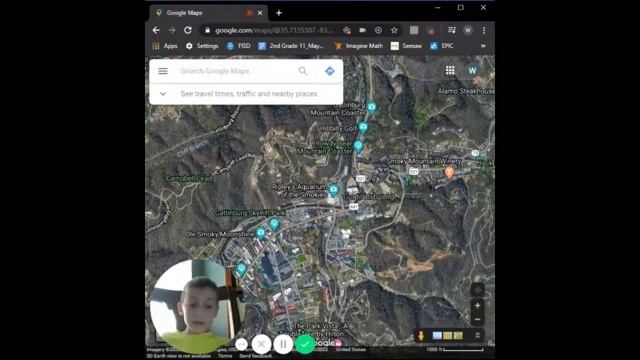Go back in the browser
This screenshot has width=640, height=360.
[156, 30]
